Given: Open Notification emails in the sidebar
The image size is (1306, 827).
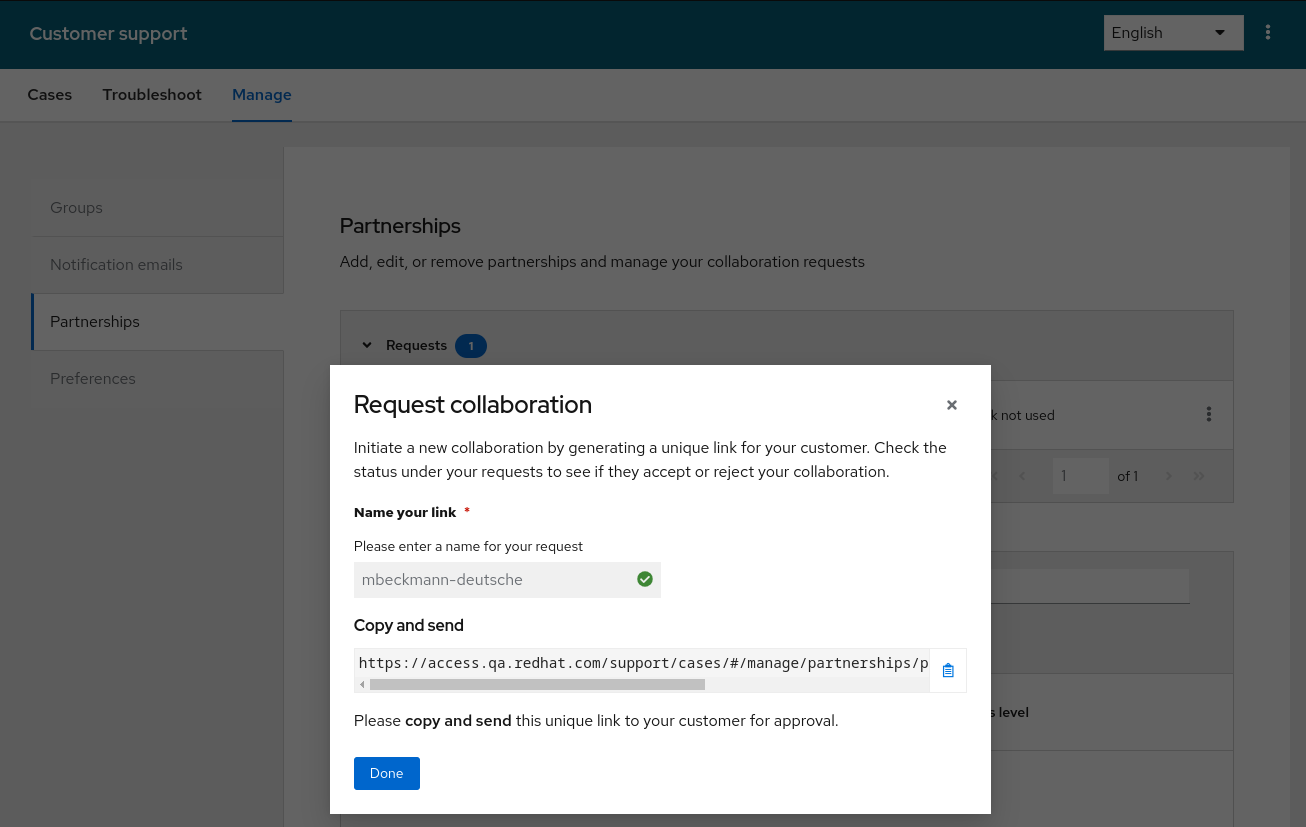Looking at the screenshot, I should [x=157, y=265].
